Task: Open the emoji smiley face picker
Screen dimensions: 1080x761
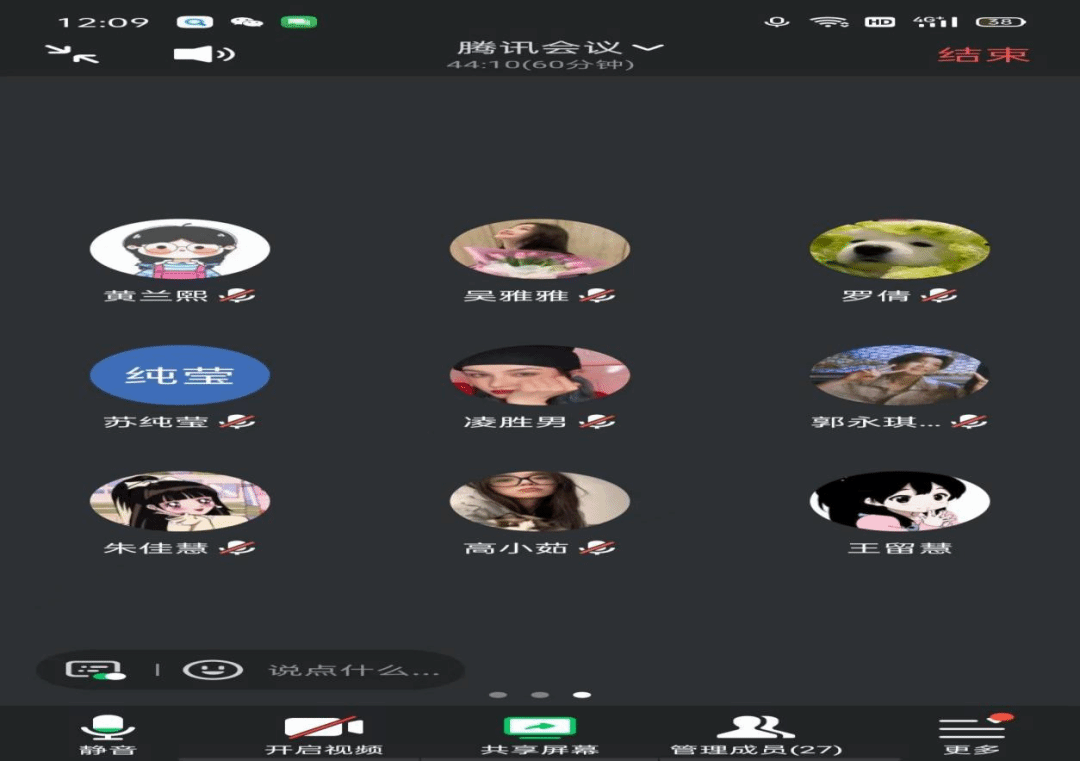Action: click(213, 669)
